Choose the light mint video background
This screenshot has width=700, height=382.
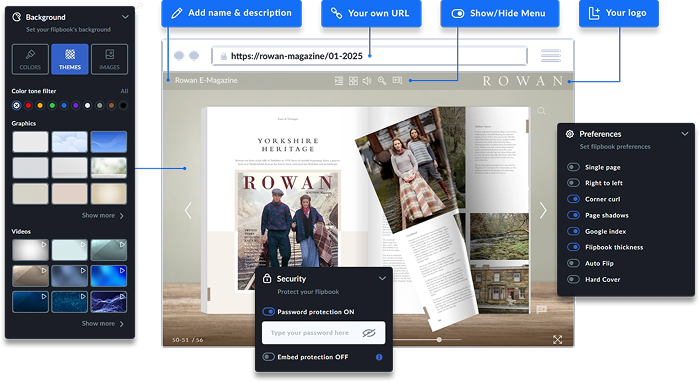coord(70,250)
